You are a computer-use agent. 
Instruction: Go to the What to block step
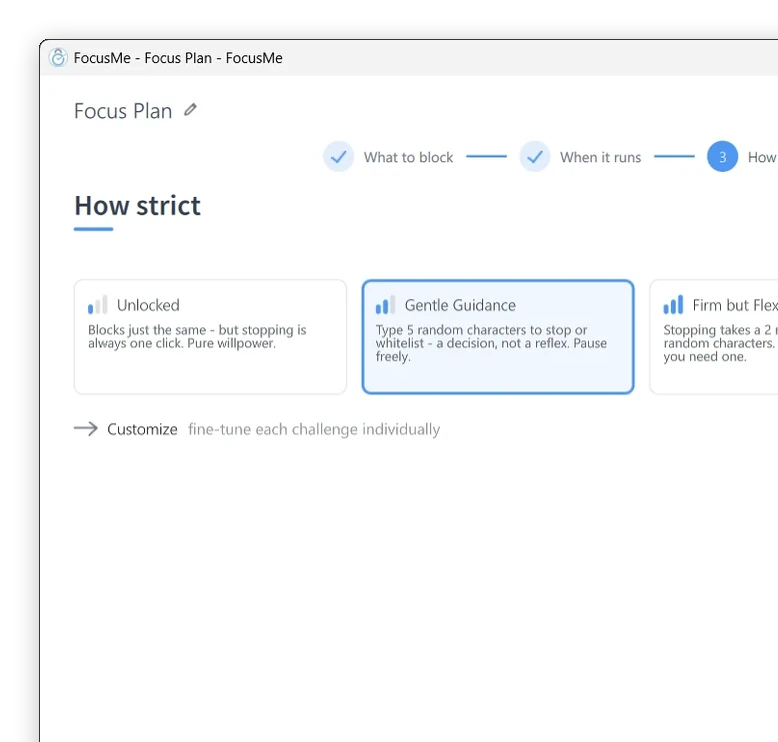coord(408,157)
